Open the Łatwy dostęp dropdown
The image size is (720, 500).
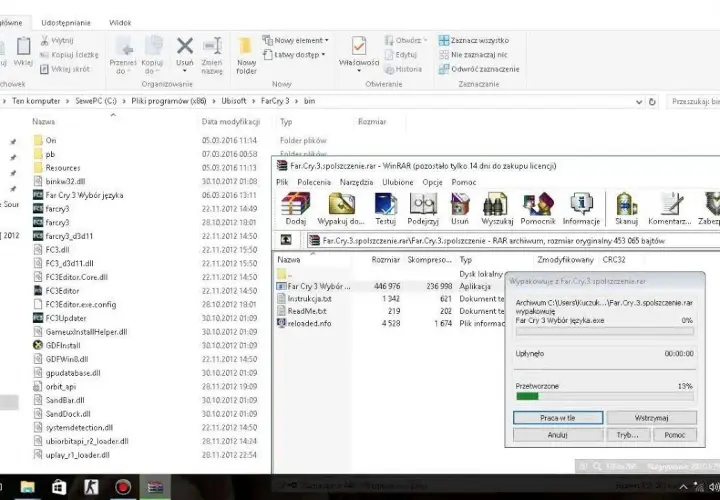click(294, 55)
